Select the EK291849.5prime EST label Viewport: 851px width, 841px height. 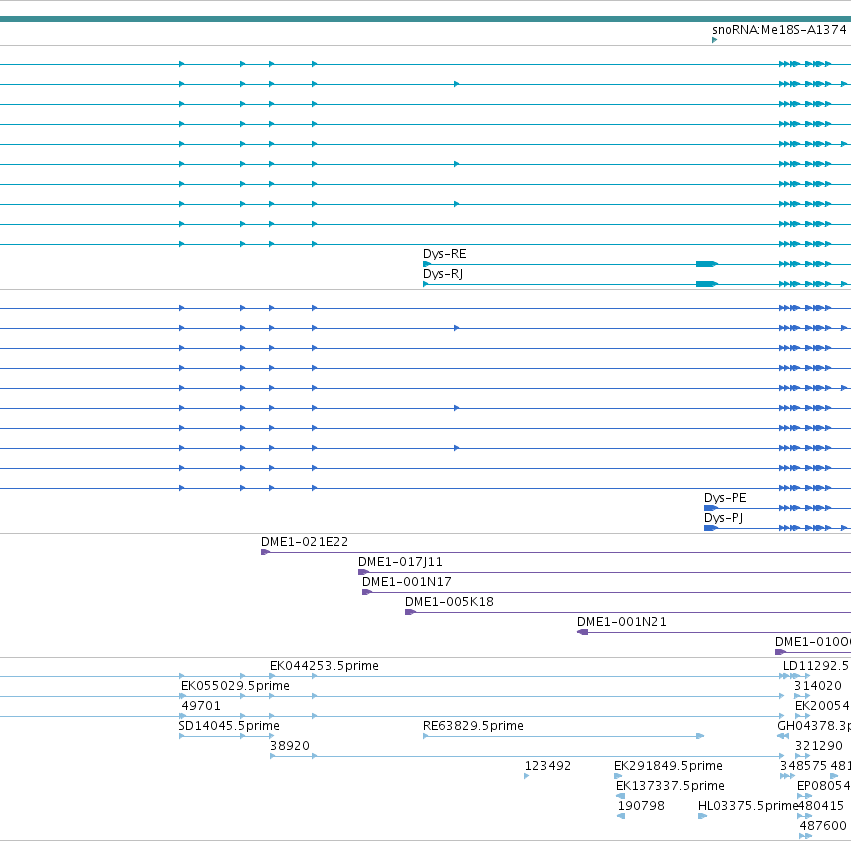pos(668,767)
